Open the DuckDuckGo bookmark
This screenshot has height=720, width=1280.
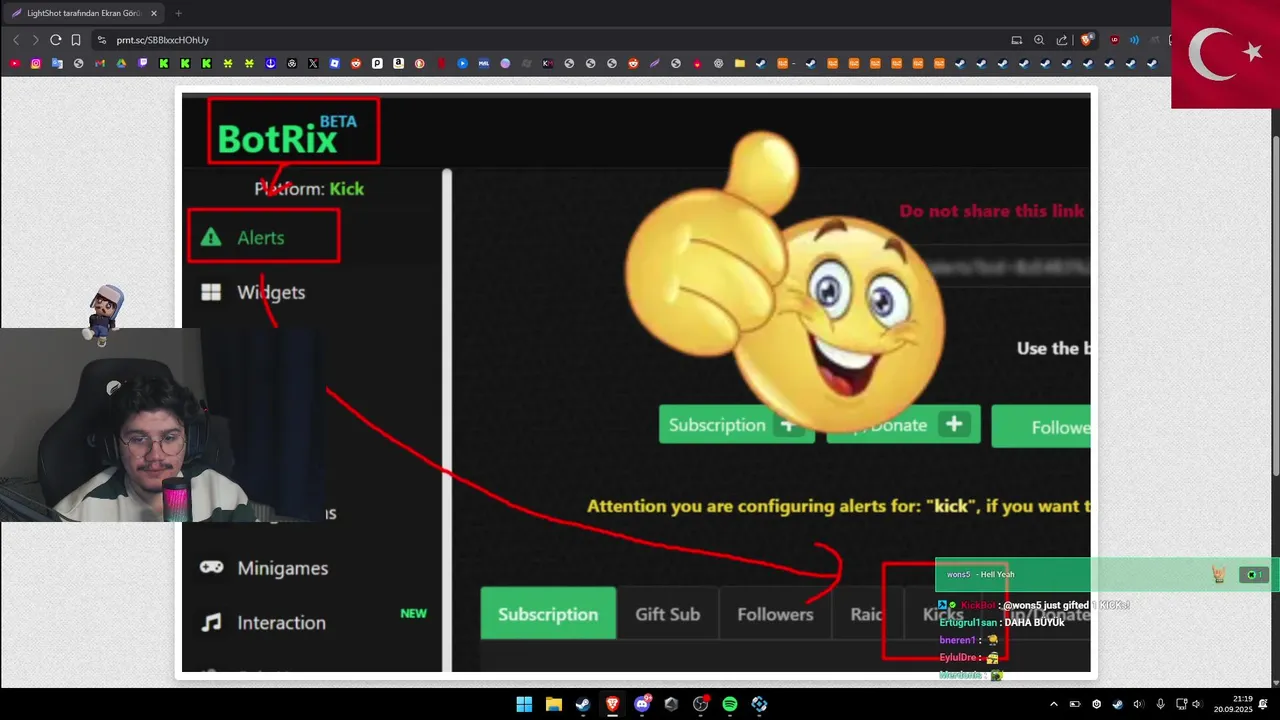(420, 63)
